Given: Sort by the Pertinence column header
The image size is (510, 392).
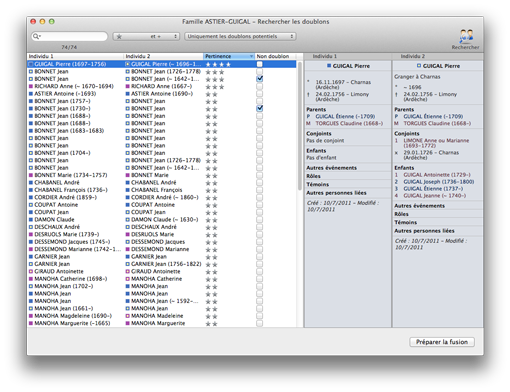Looking at the screenshot, I should [x=229, y=56].
